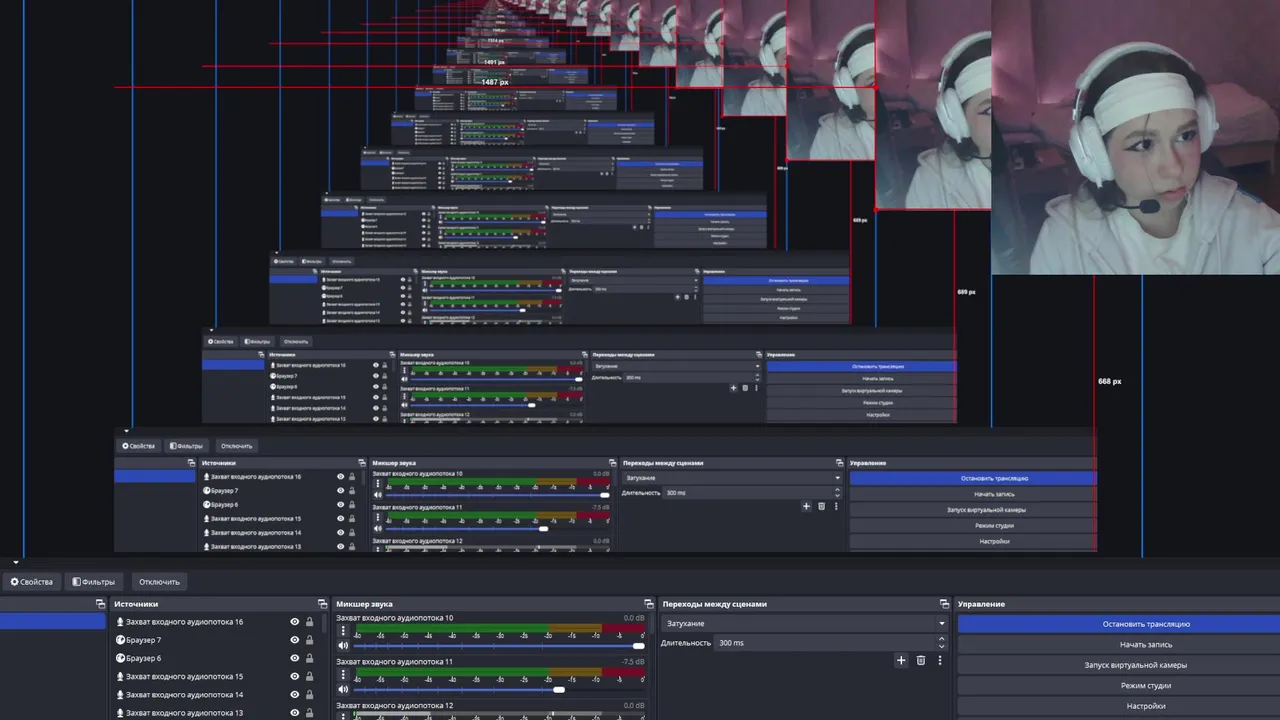
Task: Click the globe icon beside Браузер 7
Action: [x=121, y=640]
